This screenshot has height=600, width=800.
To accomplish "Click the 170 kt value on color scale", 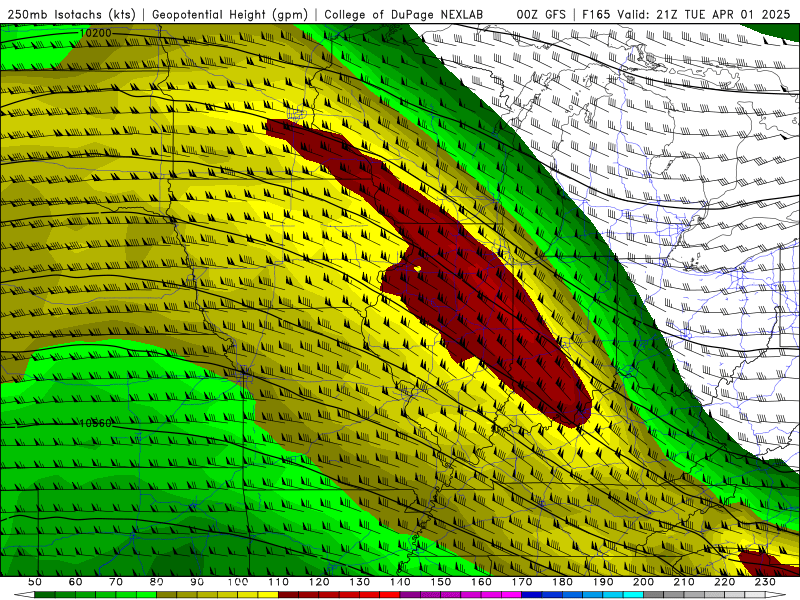I will 522,582.
